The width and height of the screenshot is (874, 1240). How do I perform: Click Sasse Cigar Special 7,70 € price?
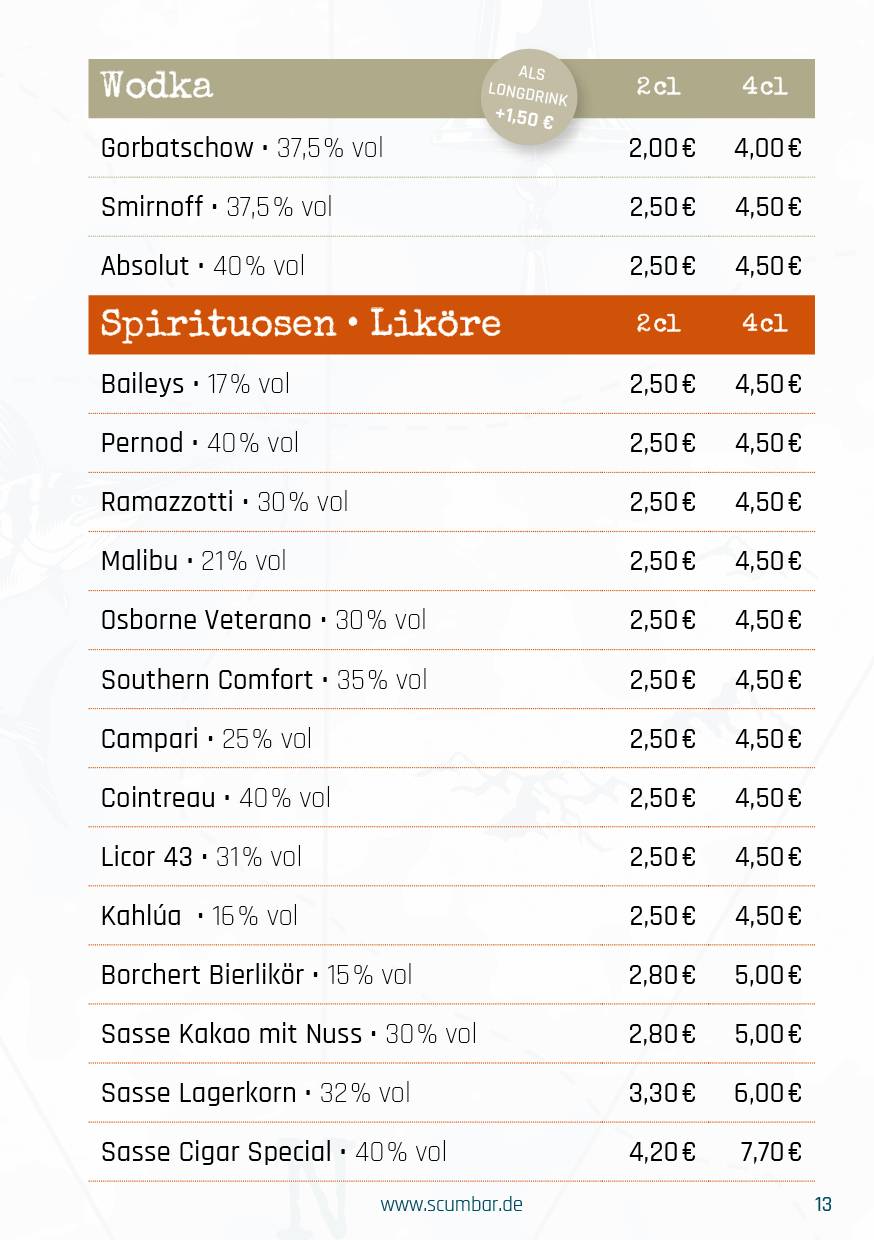(771, 1152)
